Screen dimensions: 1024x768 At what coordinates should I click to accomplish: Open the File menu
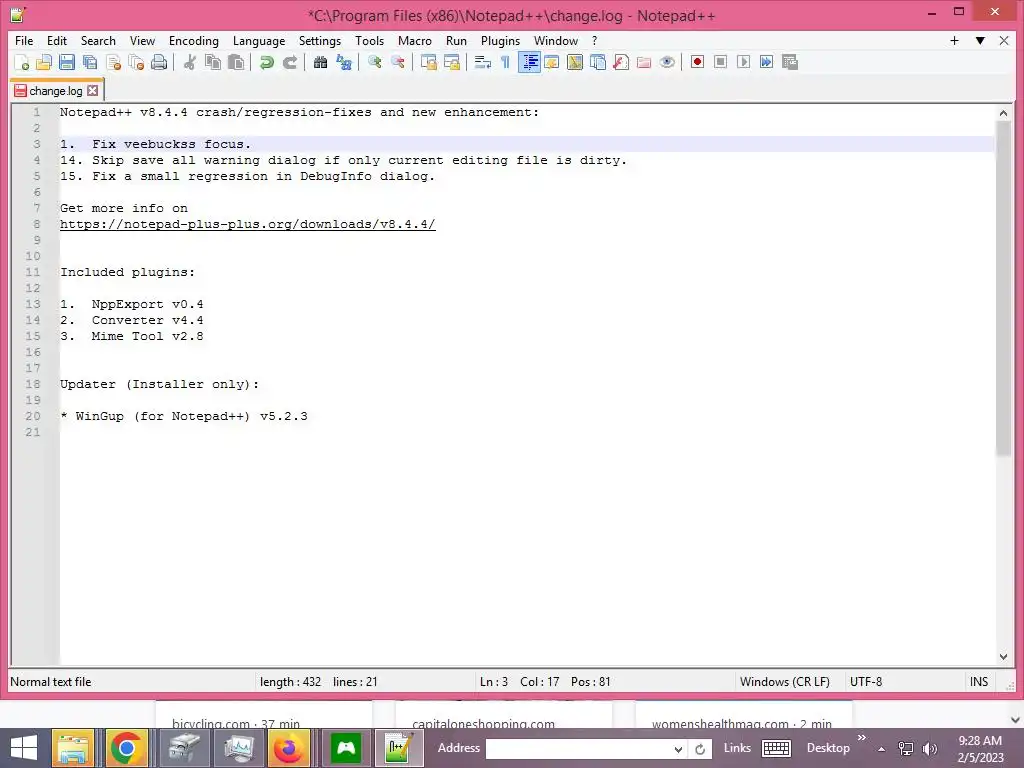pos(24,40)
